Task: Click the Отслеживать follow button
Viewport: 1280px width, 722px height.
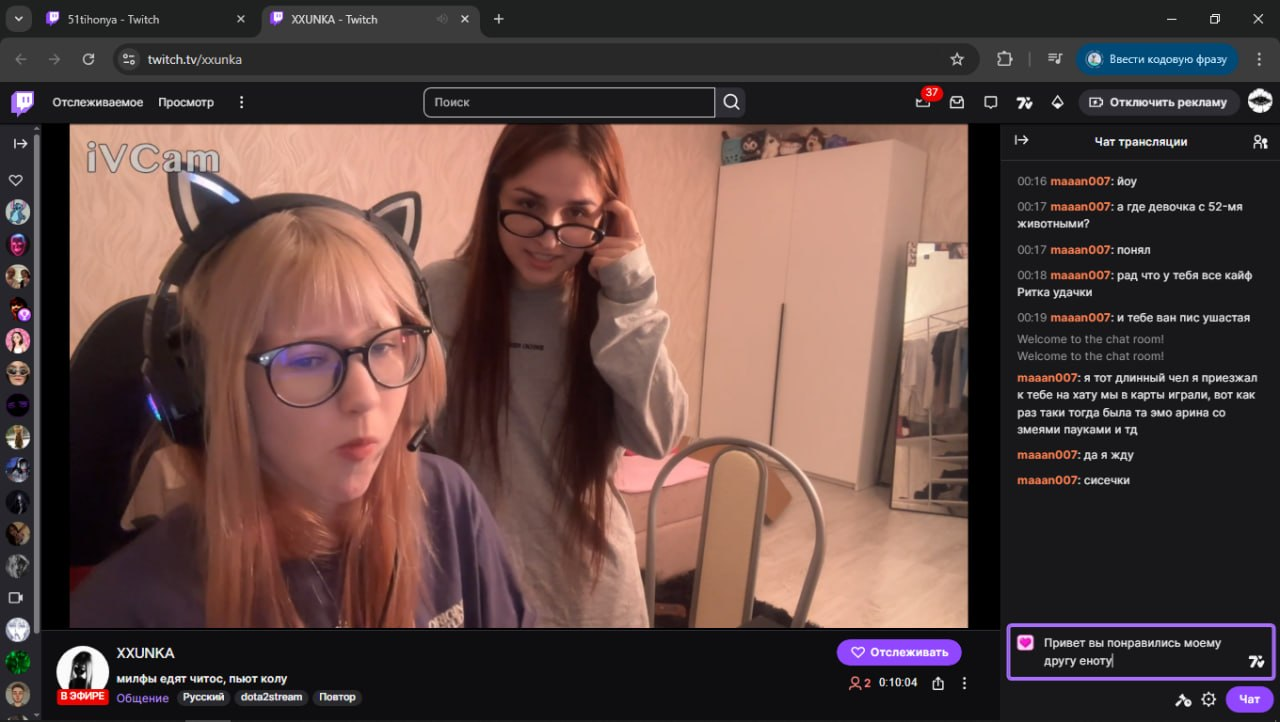Action: pyautogui.click(x=899, y=652)
